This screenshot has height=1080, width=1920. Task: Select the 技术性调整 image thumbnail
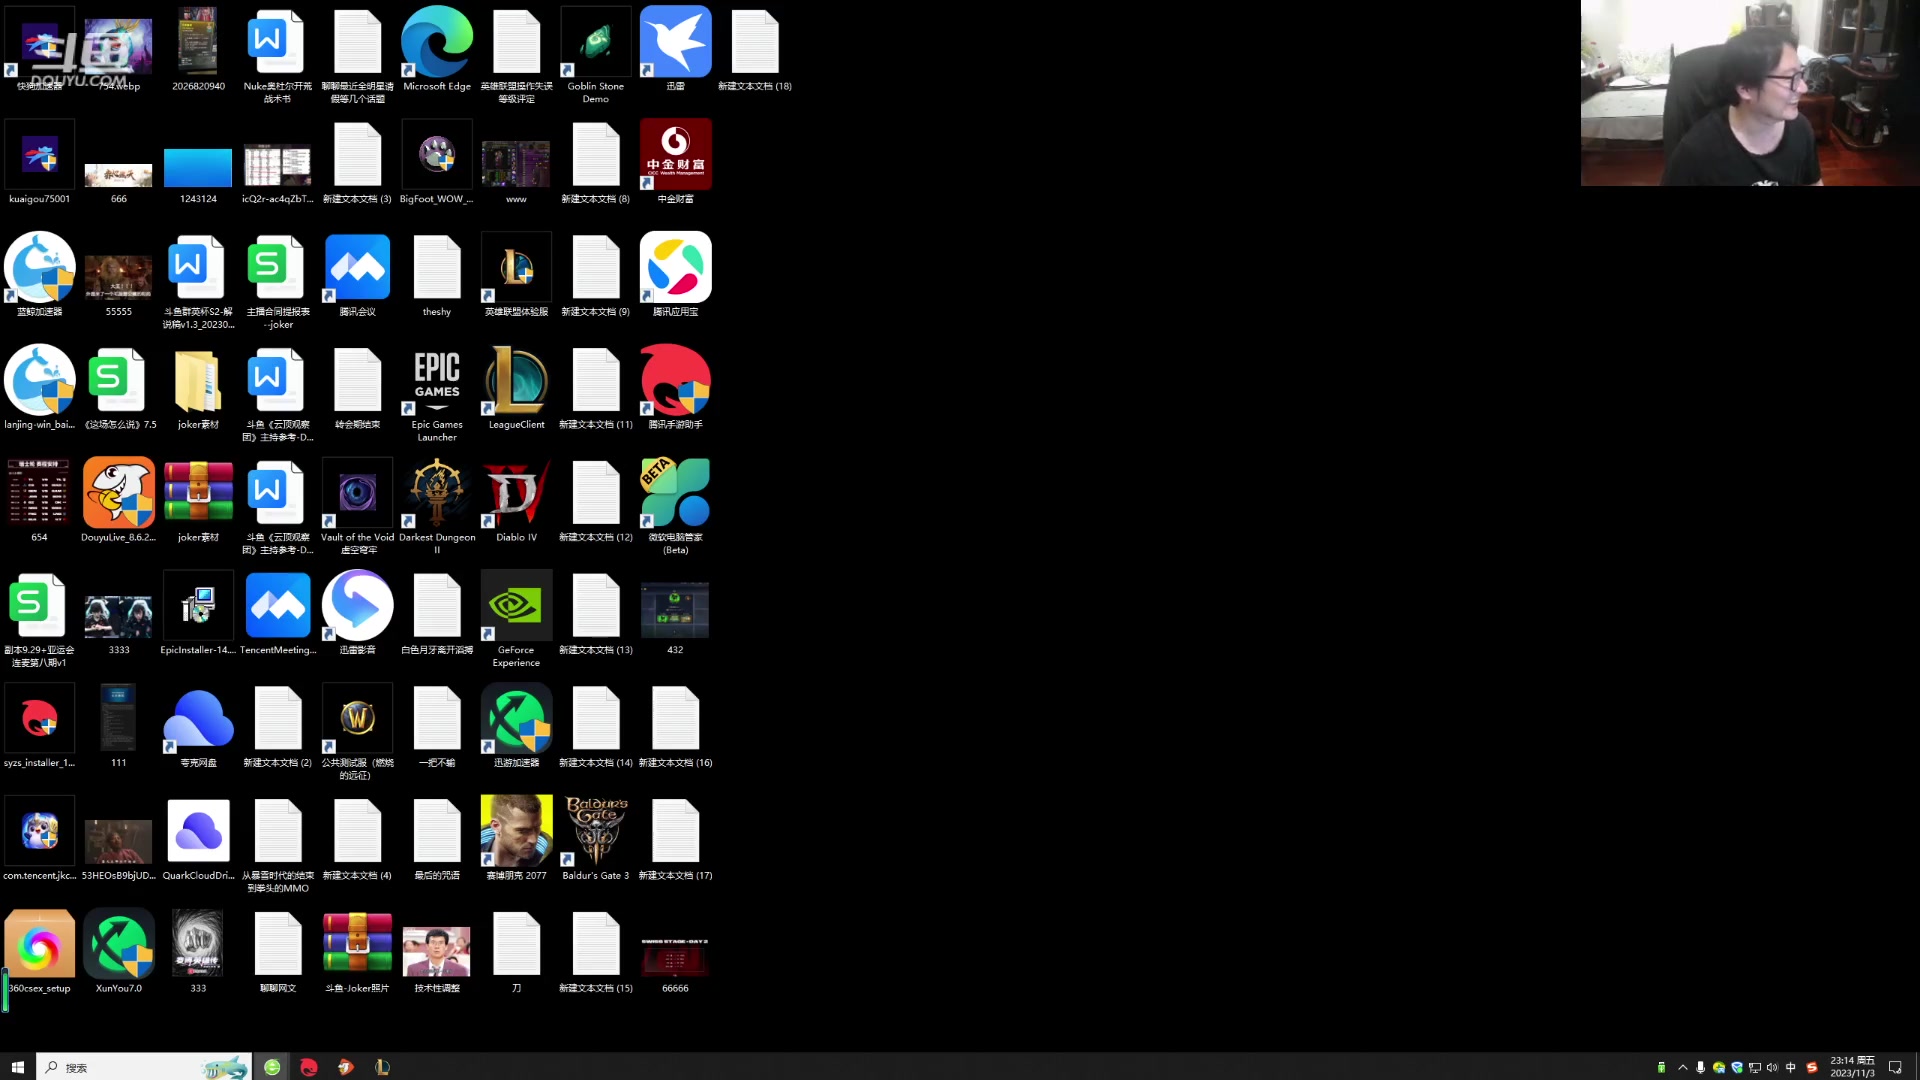(x=437, y=951)
